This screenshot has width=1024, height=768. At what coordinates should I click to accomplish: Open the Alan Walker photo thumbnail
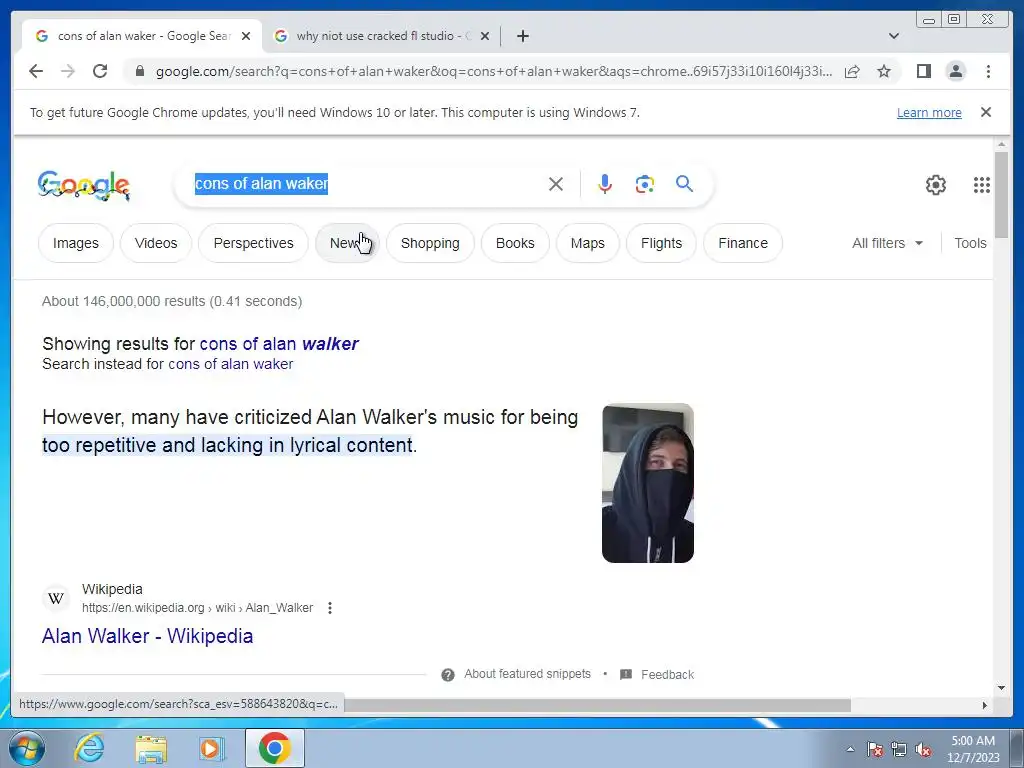coord(647,483)
